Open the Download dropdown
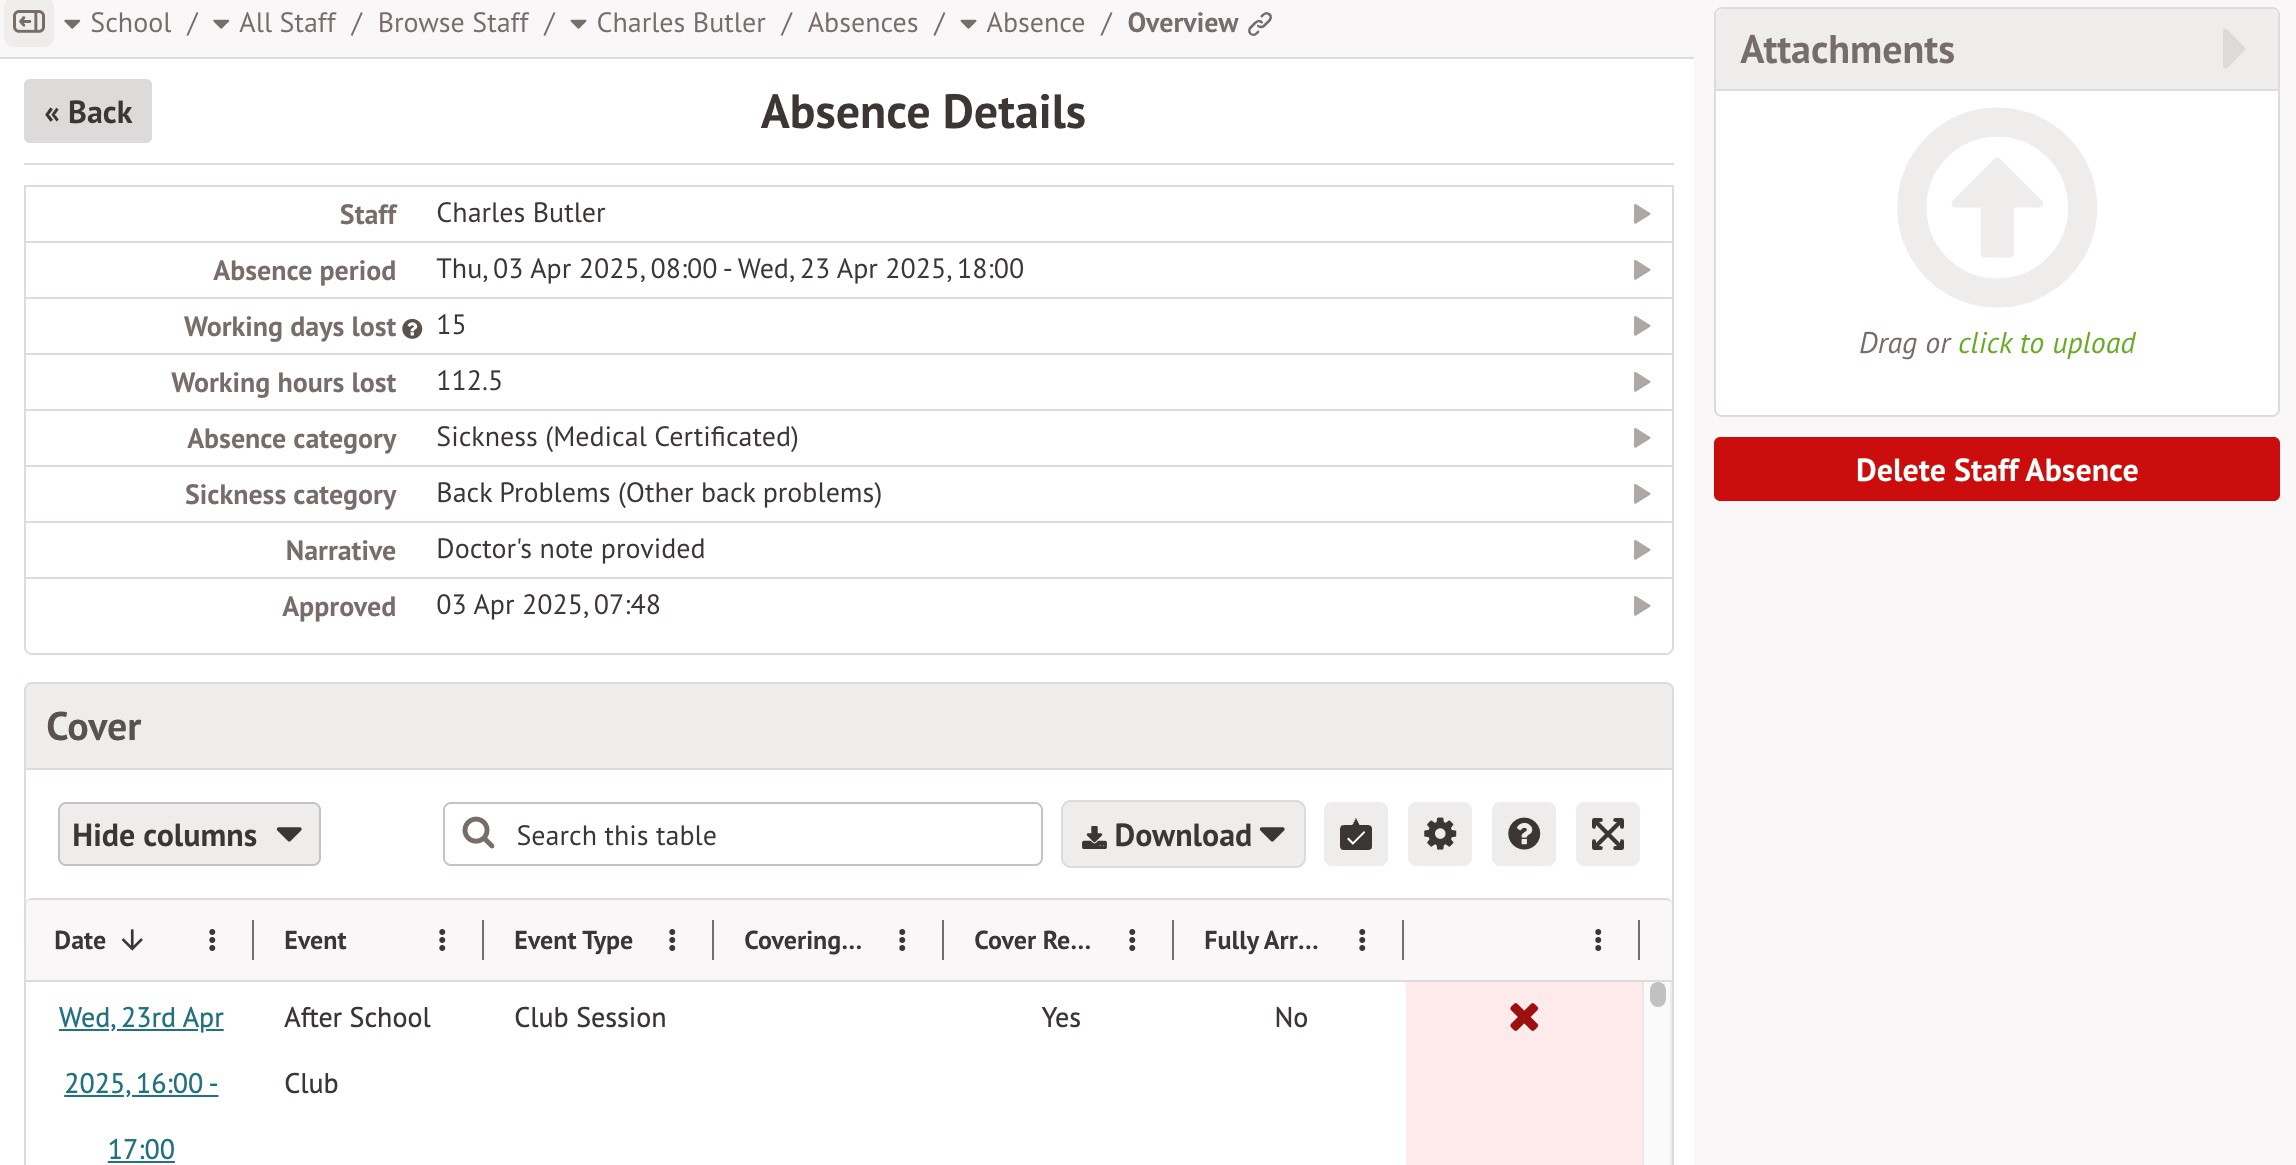2296x1165 pixels. (1183, 834)
